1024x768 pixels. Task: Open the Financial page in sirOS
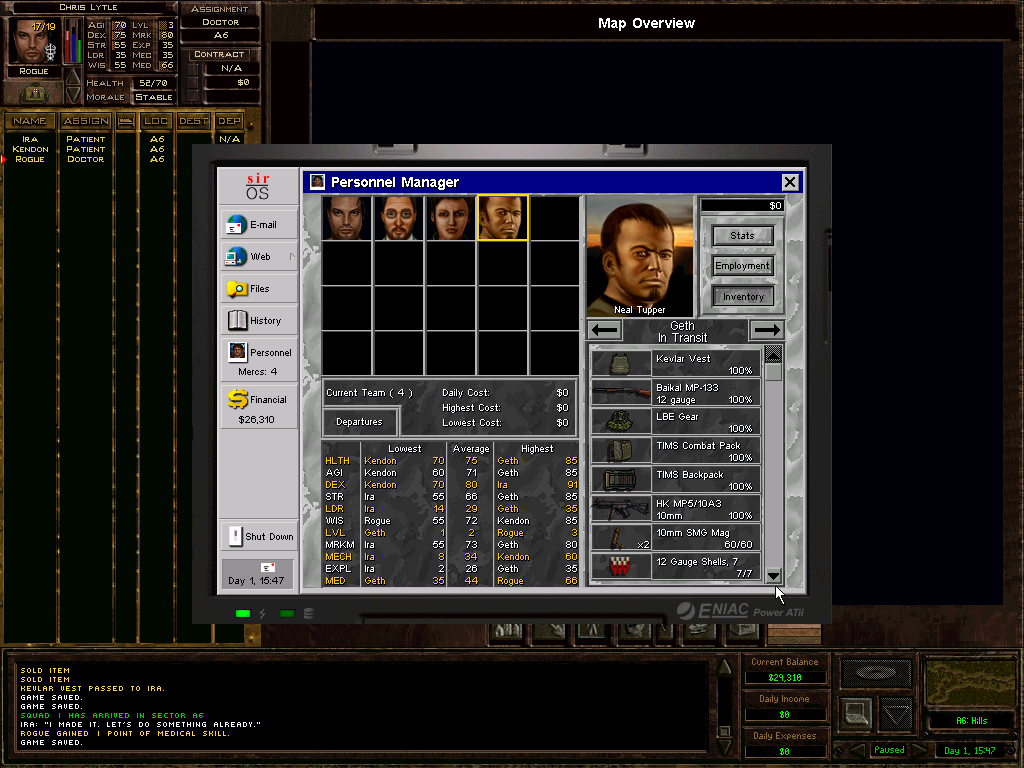[259, 407]
